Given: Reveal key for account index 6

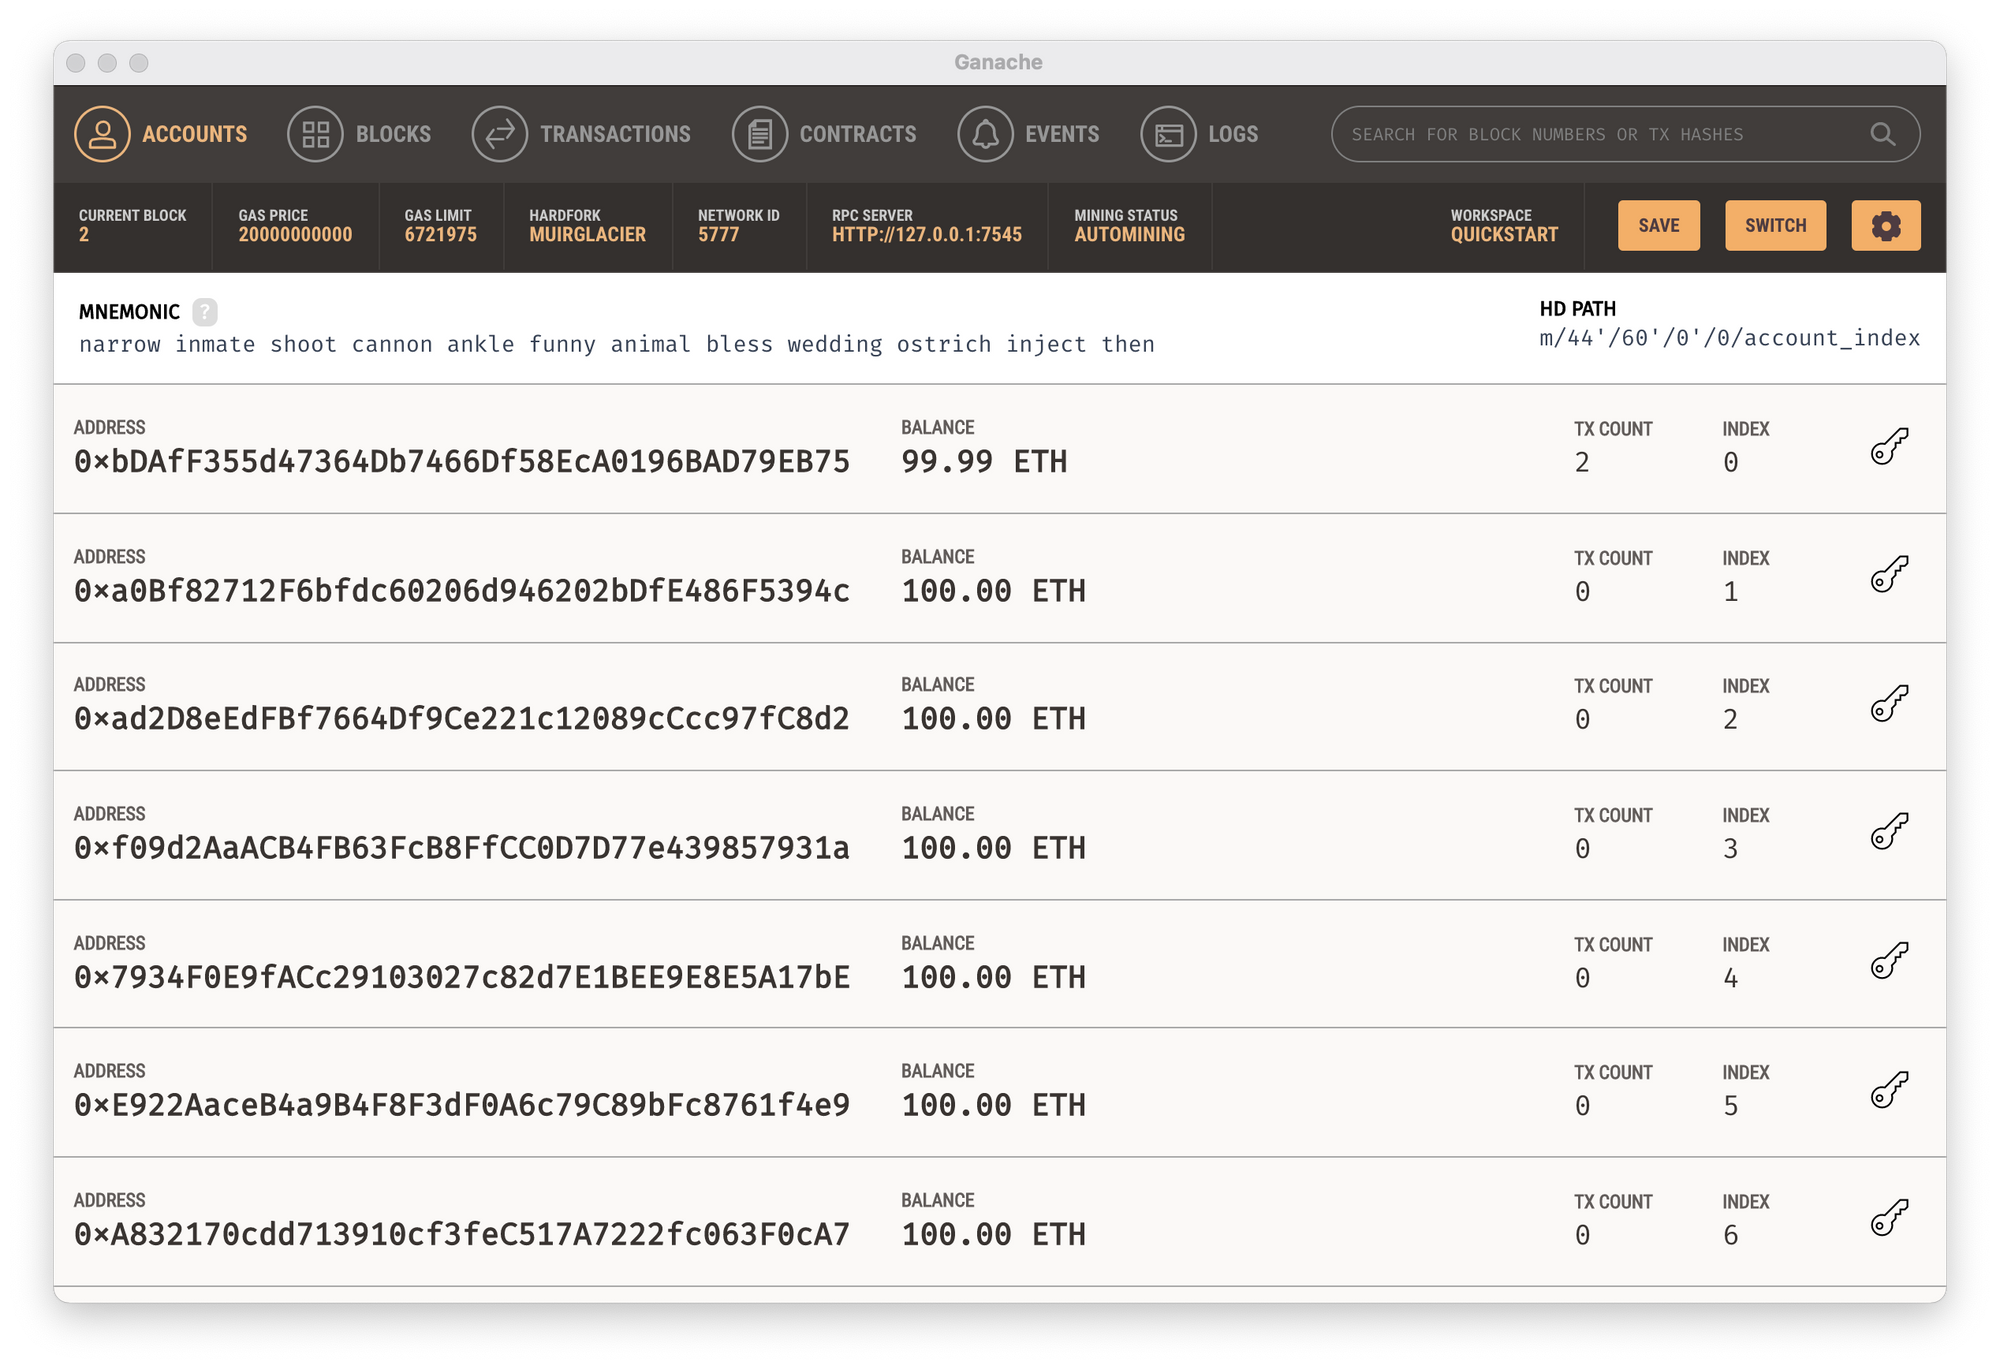Looking at the screenshot, I should click(x=1889, y=1218).
